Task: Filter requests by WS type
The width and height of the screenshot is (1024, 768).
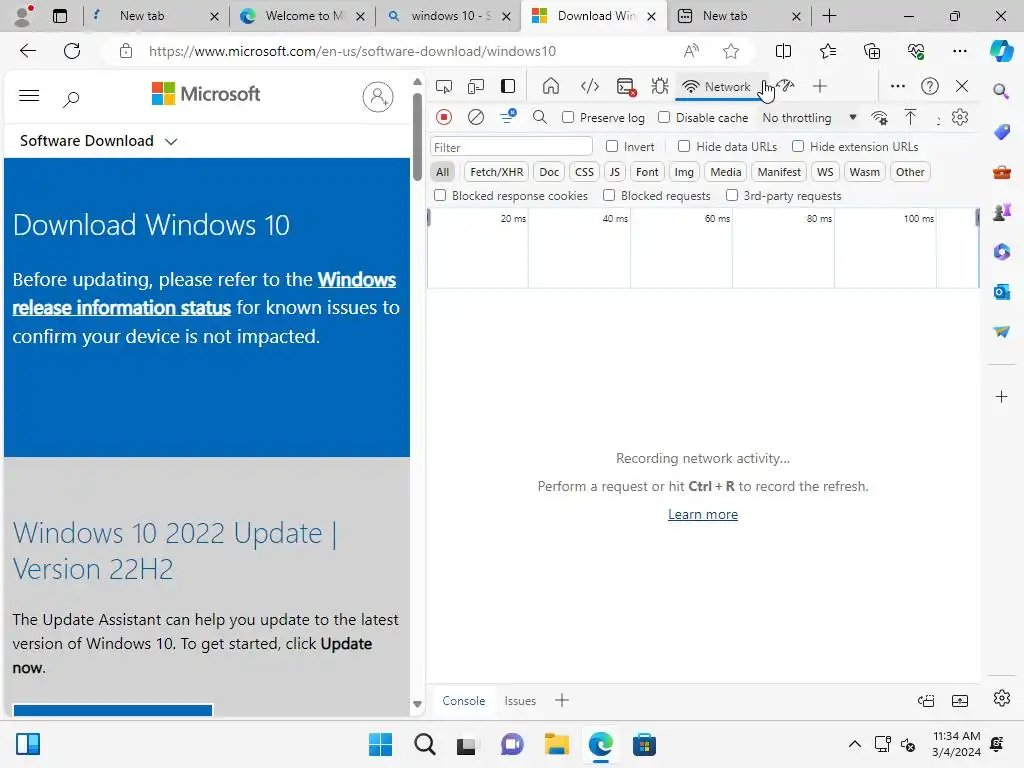Action: (x=825, y=172)
